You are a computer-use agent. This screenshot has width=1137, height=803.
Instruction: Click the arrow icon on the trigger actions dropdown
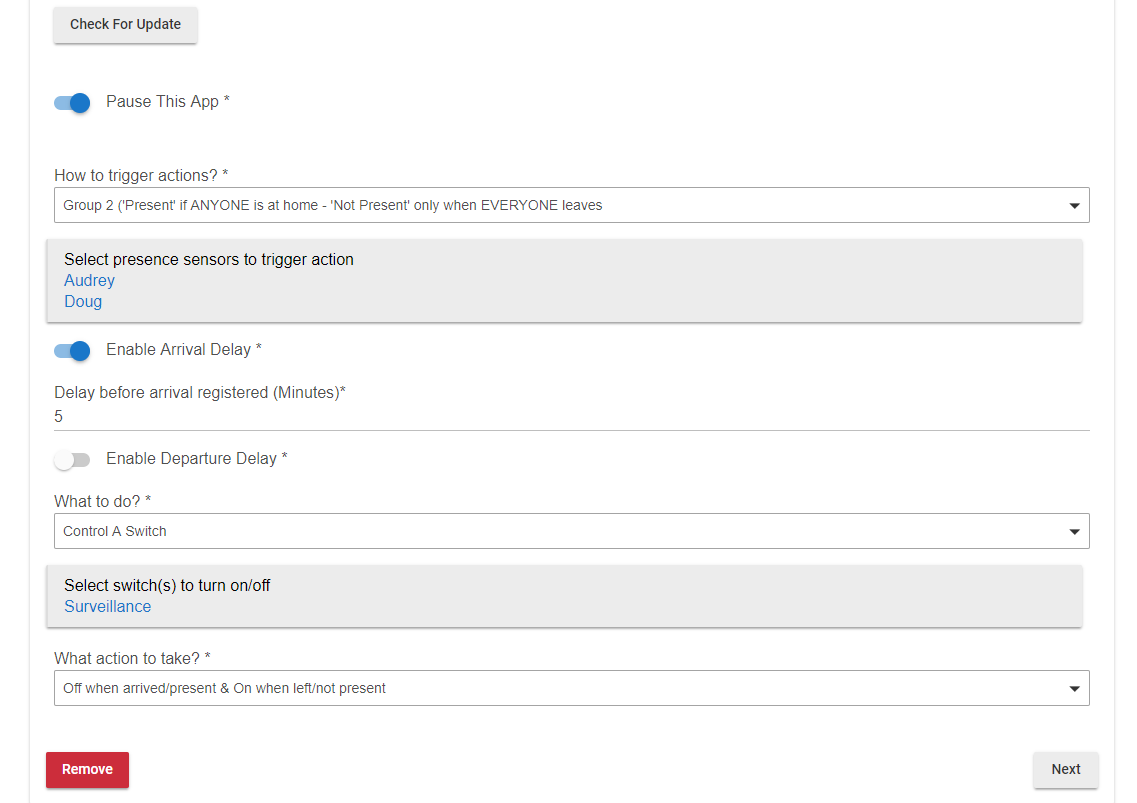[x=1074, y=206]
